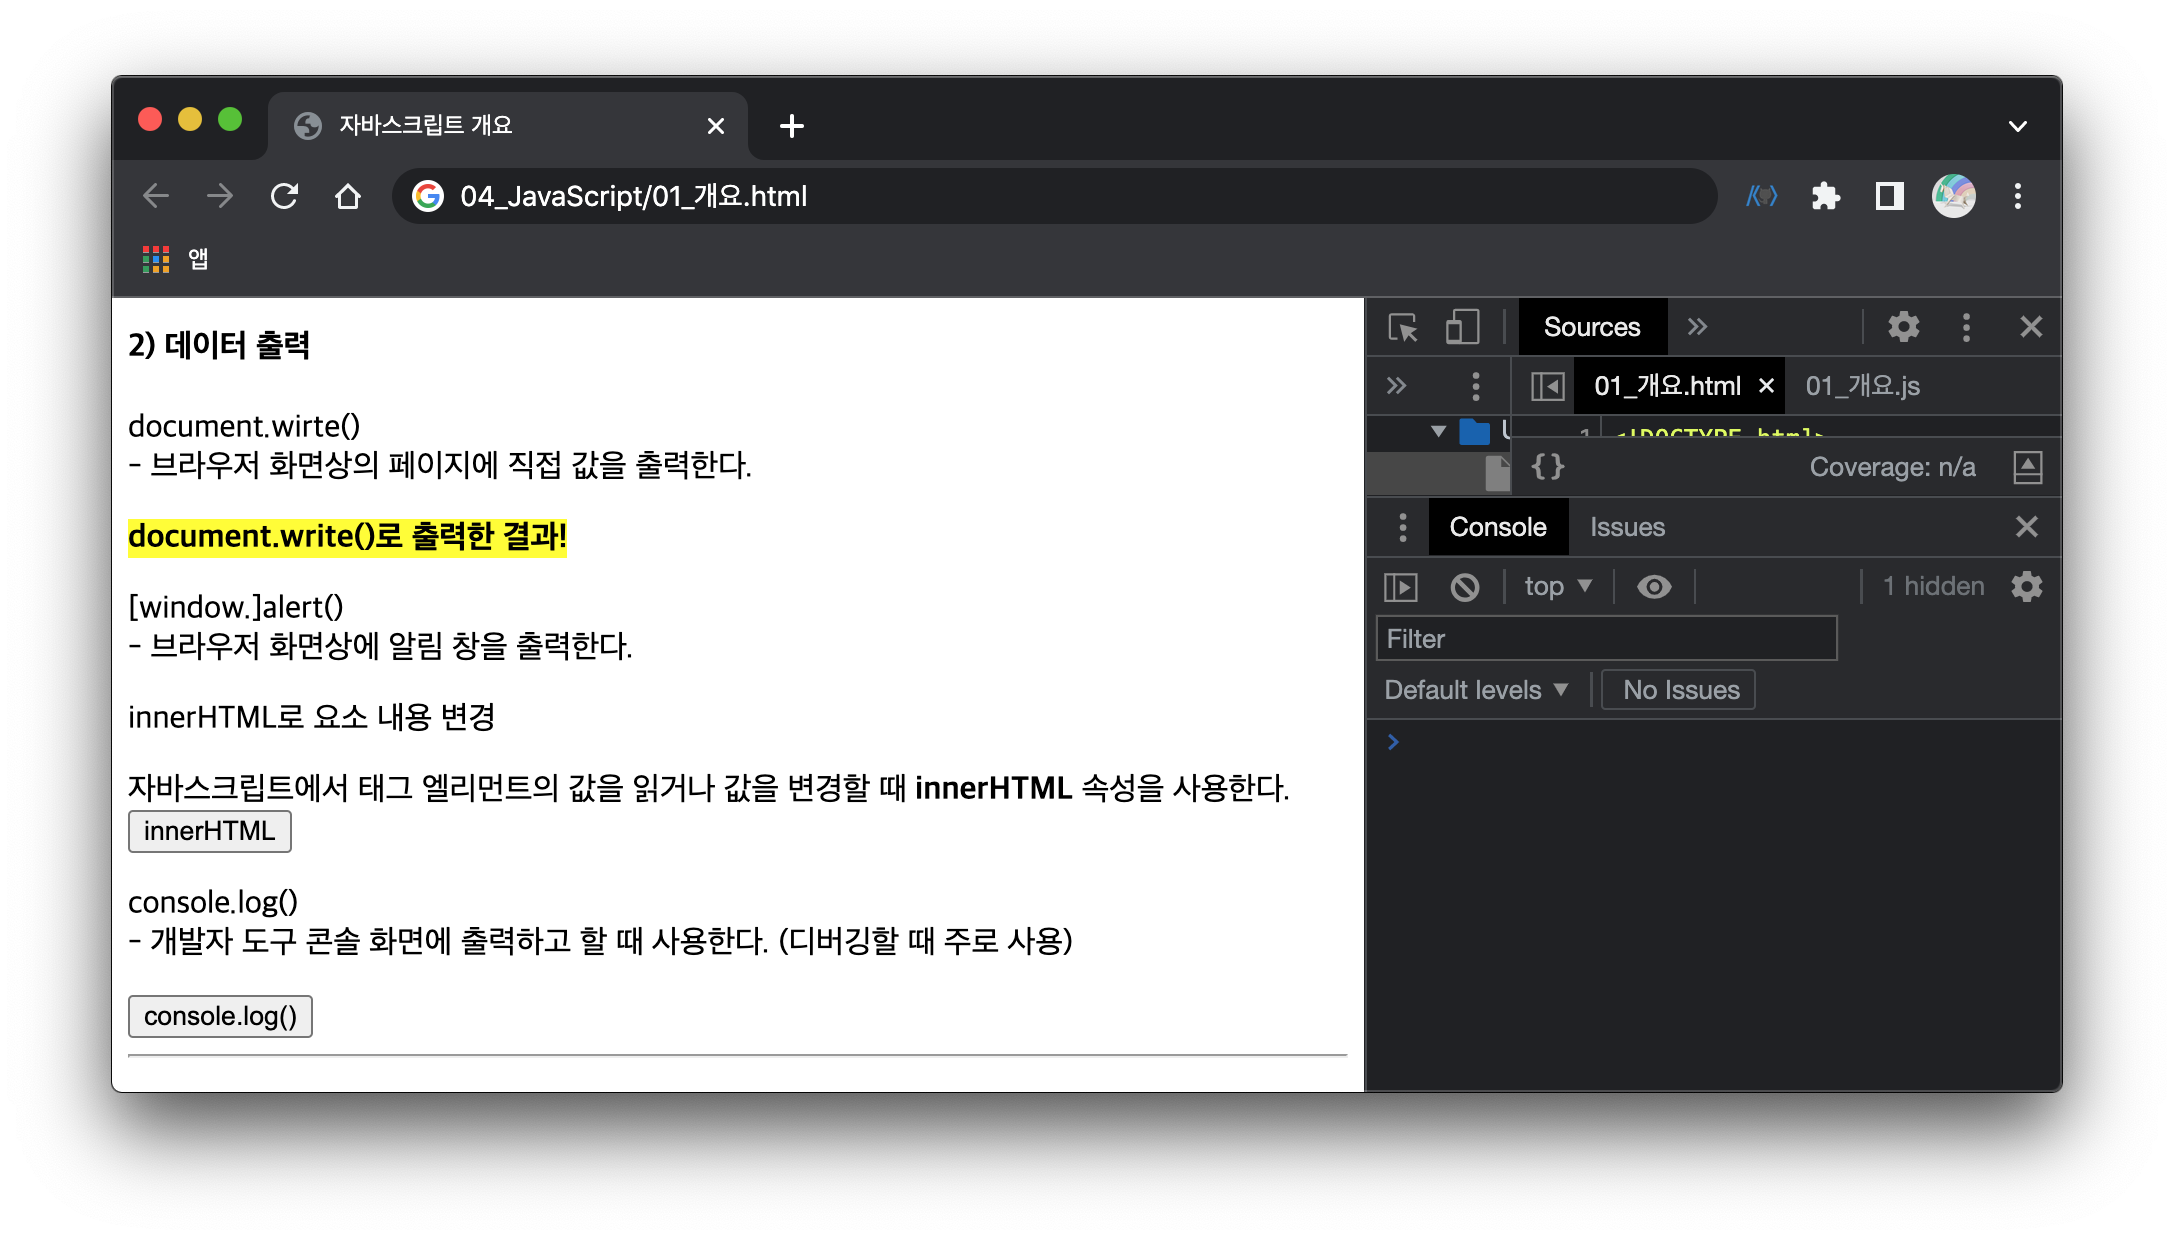Expand the Default levels dropdown
The image size is (2174, 1240).
click(x=1476, y=690)
